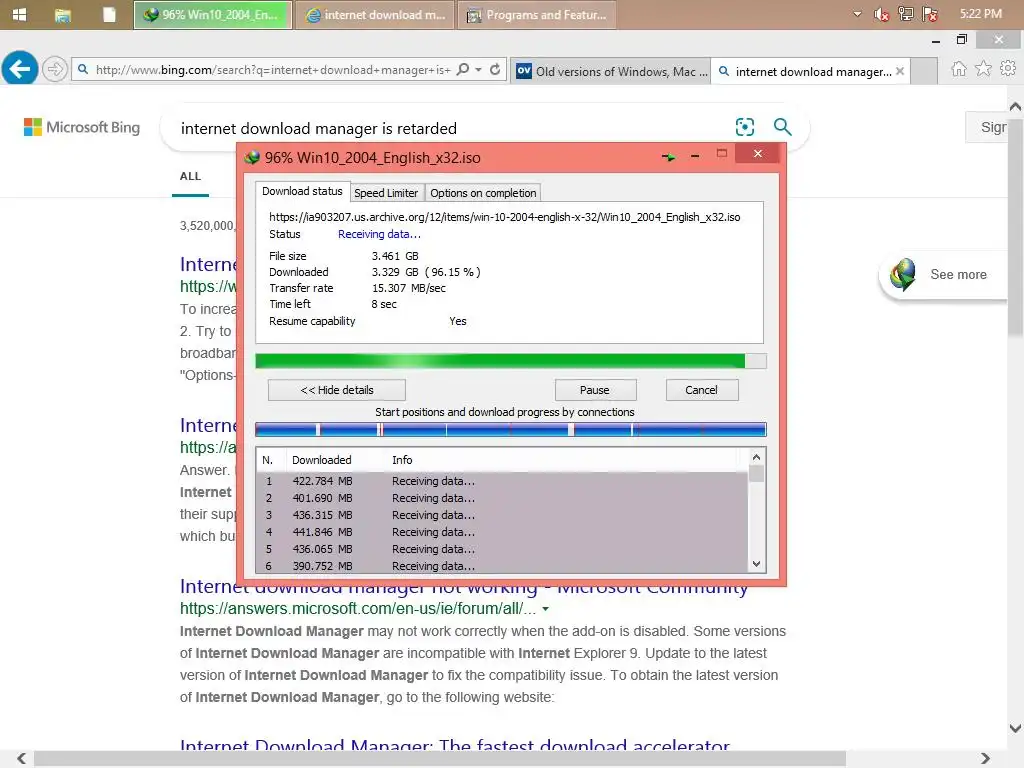Click the See more IDM card
Viewport: 1024px width, 768px height.
tap(943, 274)
